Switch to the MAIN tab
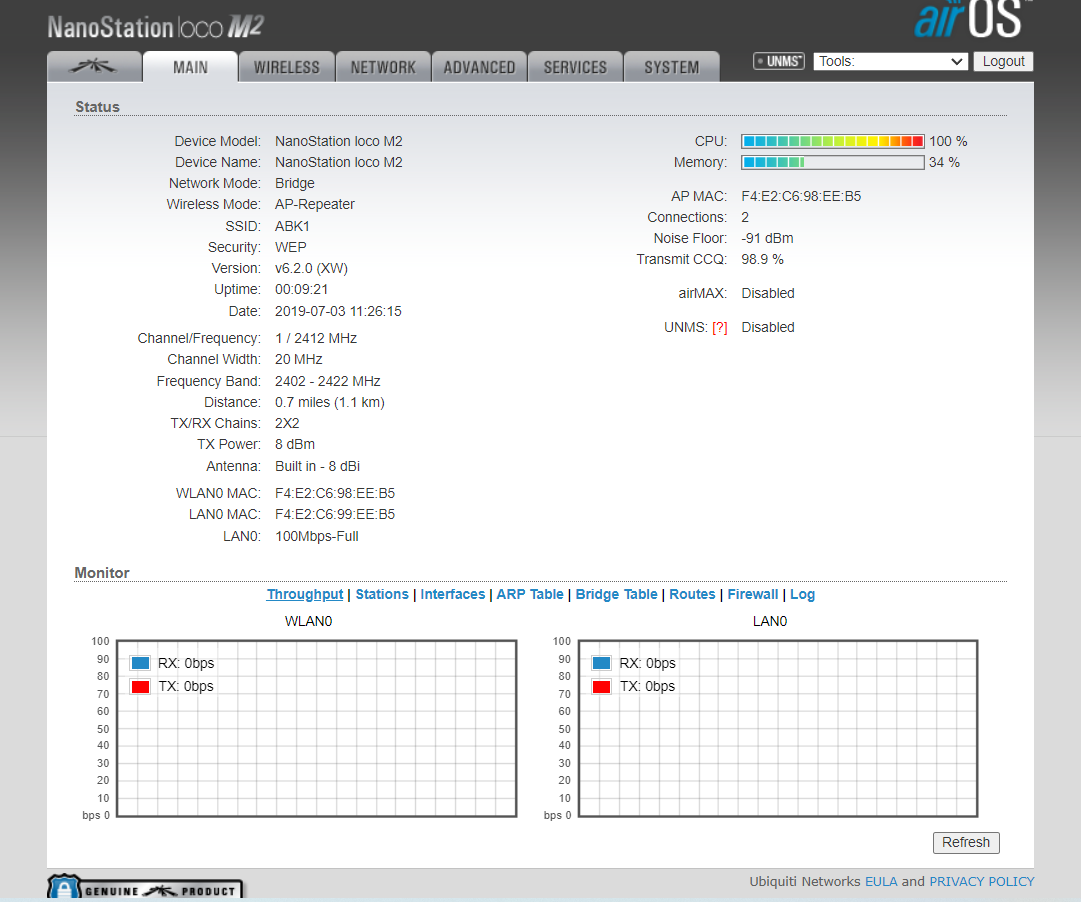The width and height of the screenshot is (1081, 902). point(190,67)
